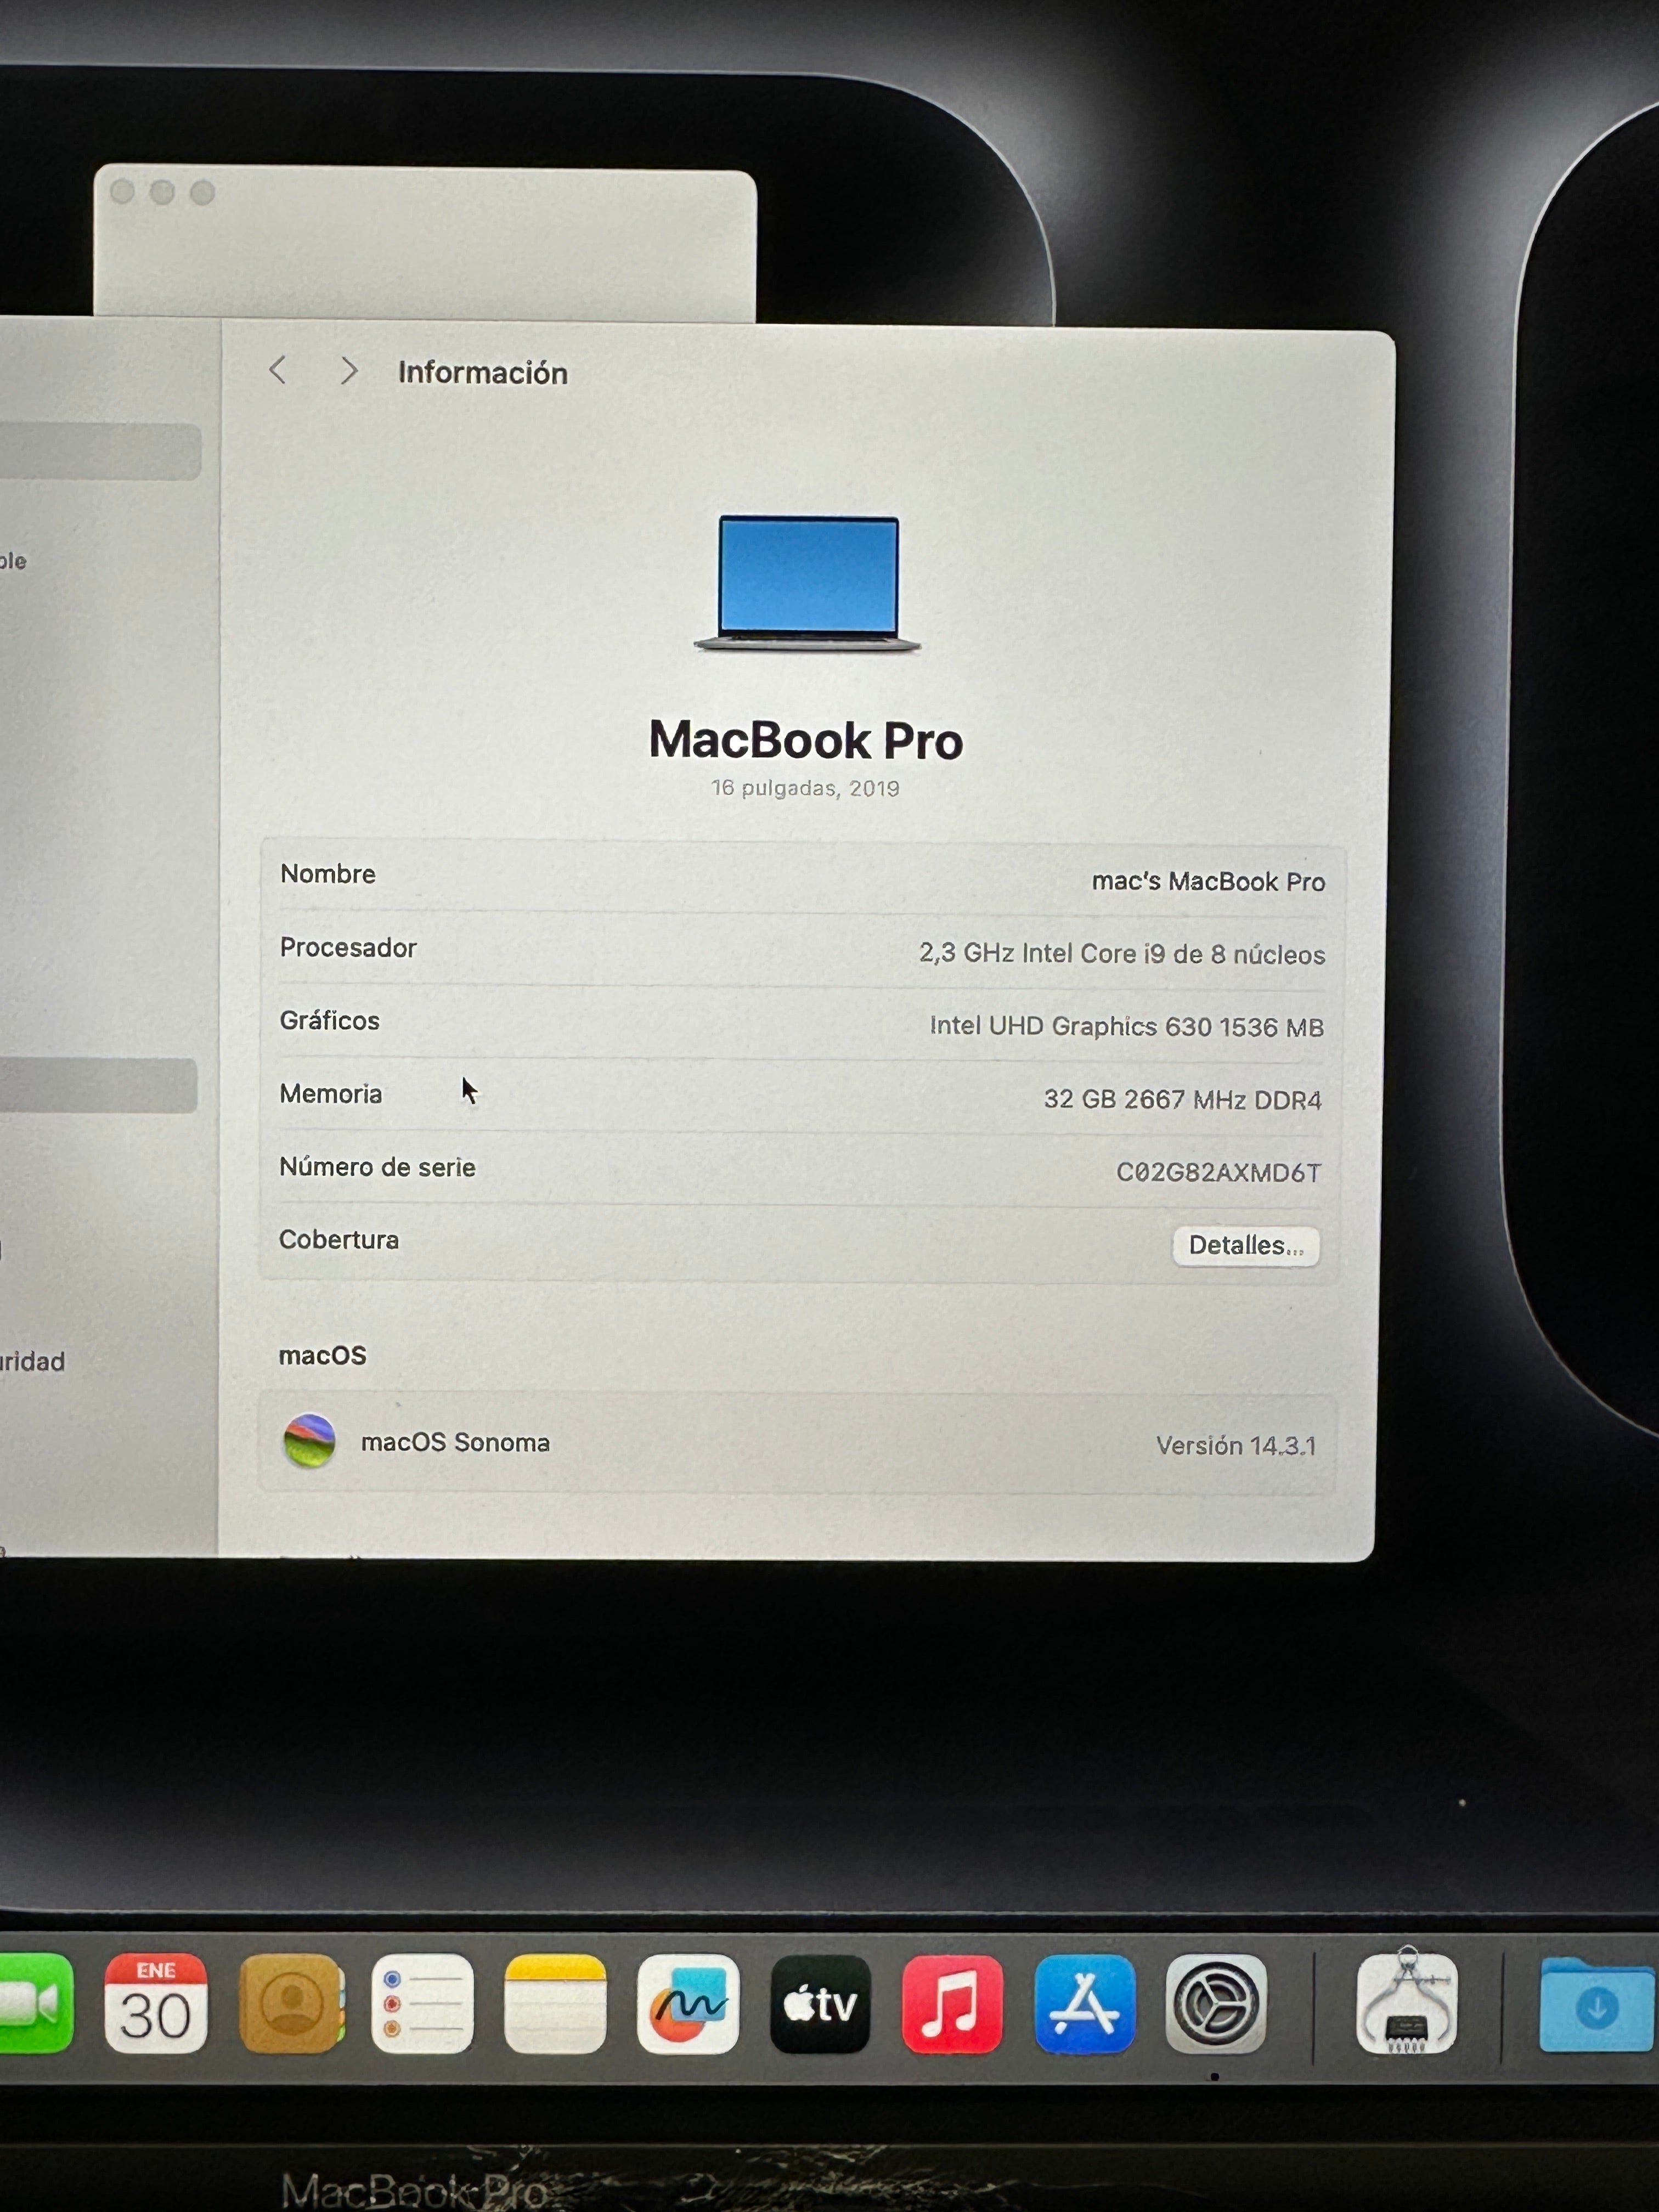Viewport: 1659px width, 2212px height.
Task: Minimize the background window with middle button
Action: pyautogui.click(x=163, y=192)
